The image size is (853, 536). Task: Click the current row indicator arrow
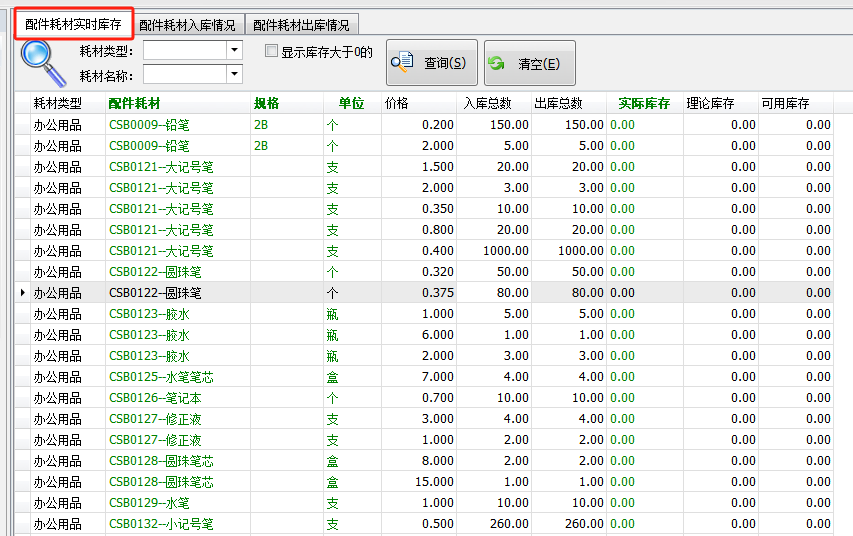pos(22,293)
